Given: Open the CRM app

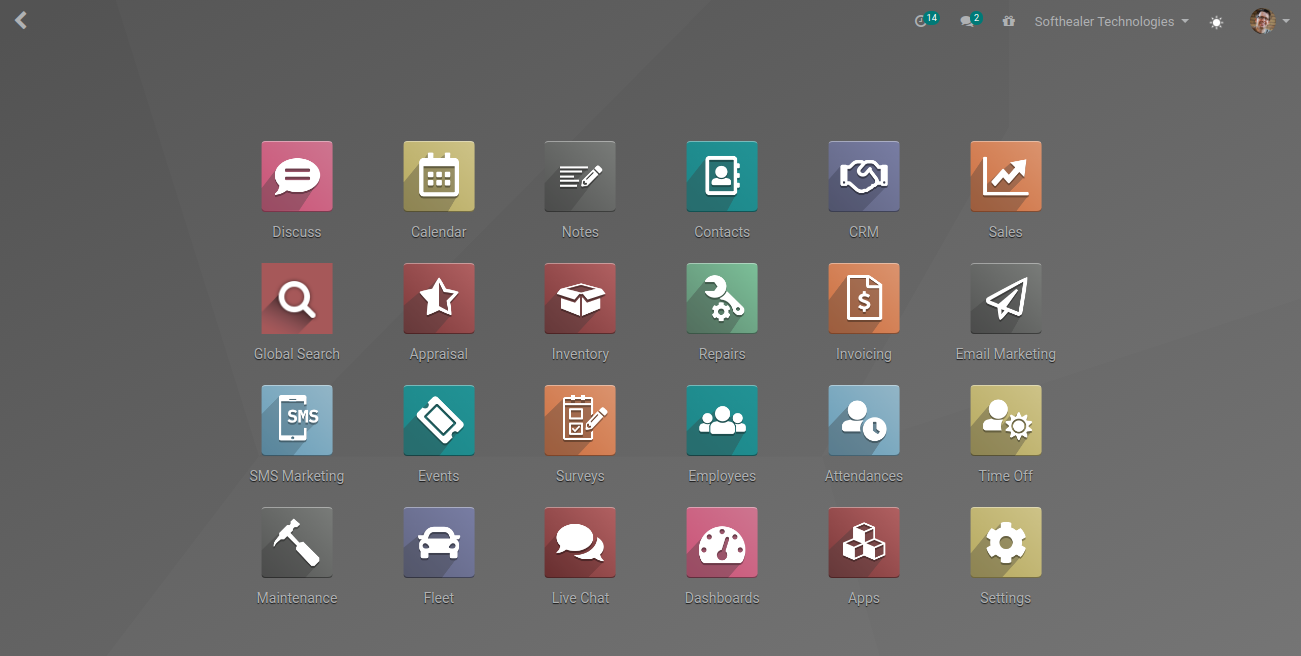Looking at the screenshot, I should (x=864, y=176).
